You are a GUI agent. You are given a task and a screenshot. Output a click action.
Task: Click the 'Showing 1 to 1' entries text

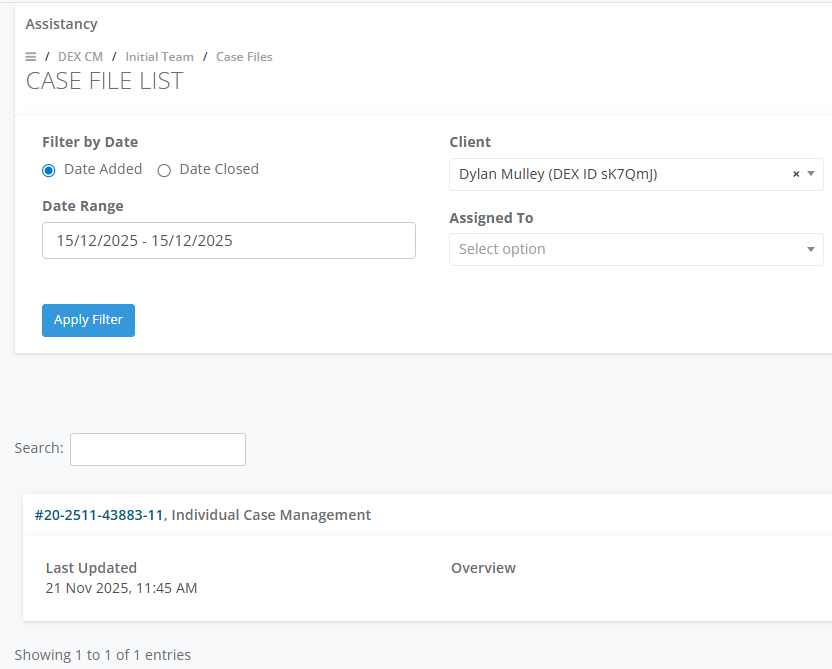[x=102, y=655]
